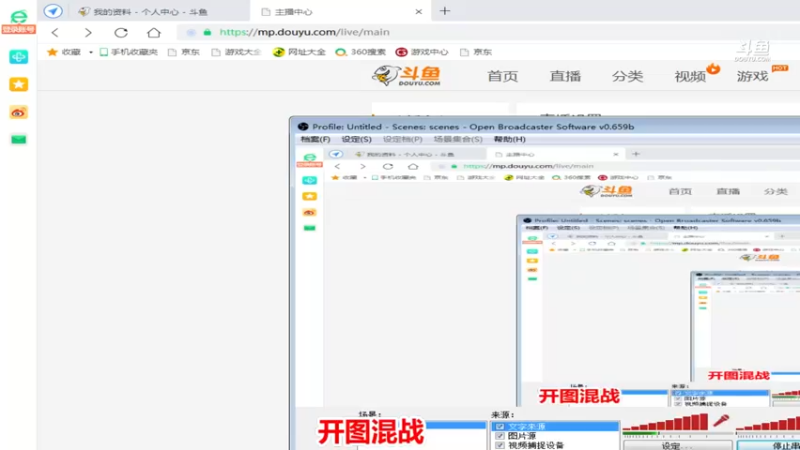Open the teal game controller sidebar icon
800x450 pixels.
[18, 57]
